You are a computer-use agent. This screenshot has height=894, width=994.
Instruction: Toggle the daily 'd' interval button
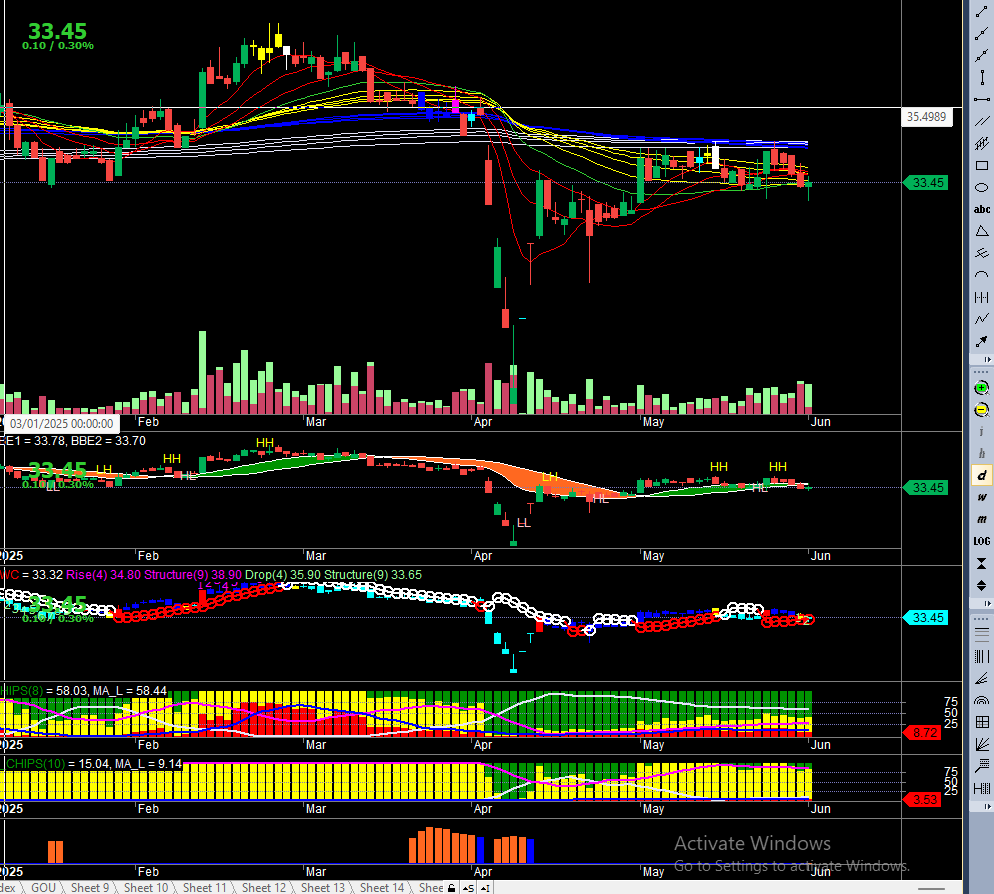click(981, 476)
